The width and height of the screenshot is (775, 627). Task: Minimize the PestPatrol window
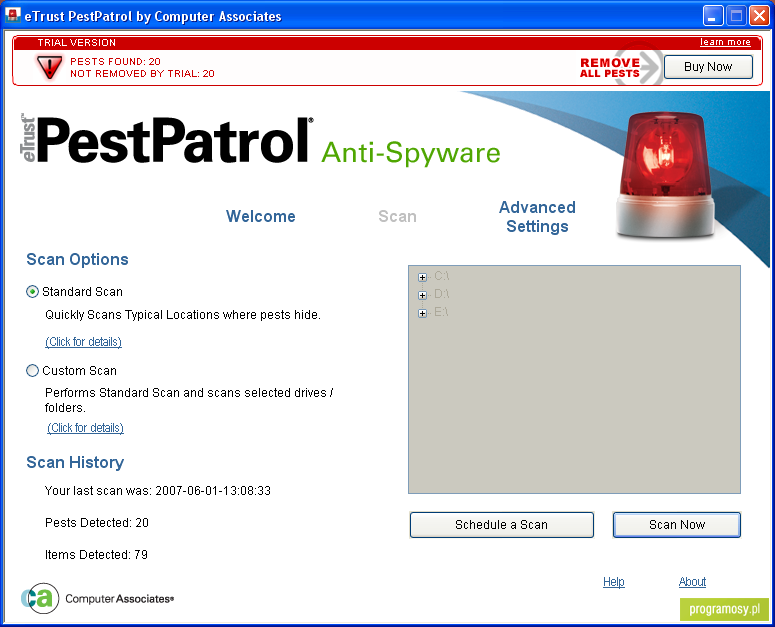(x=713, y=16)
